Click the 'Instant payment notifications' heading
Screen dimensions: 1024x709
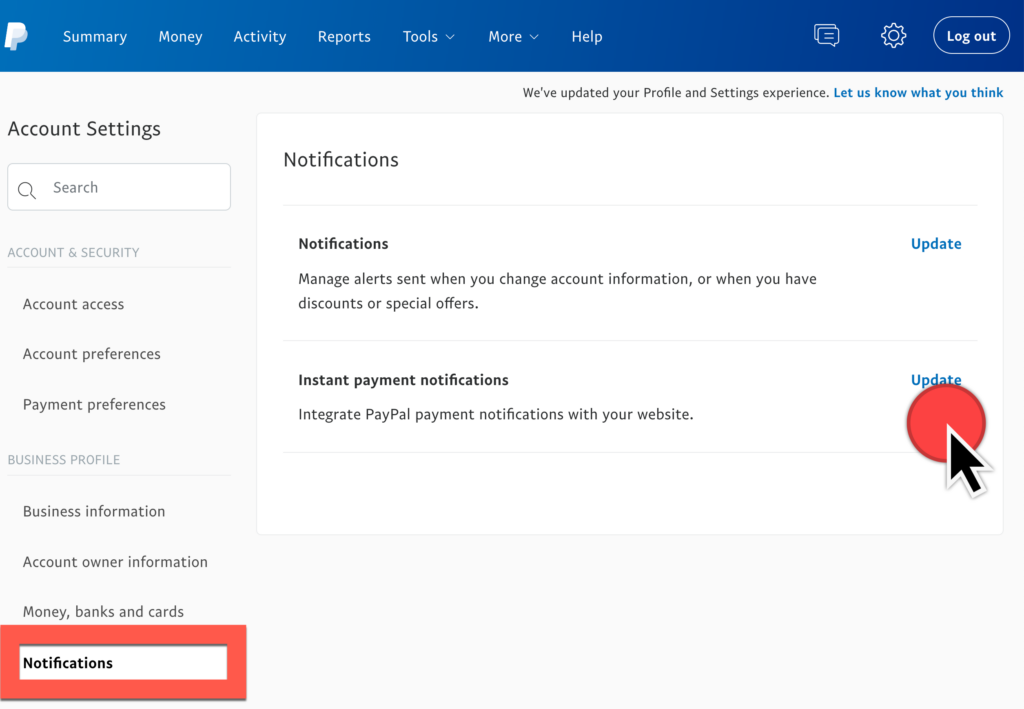[x=403, y=380]
